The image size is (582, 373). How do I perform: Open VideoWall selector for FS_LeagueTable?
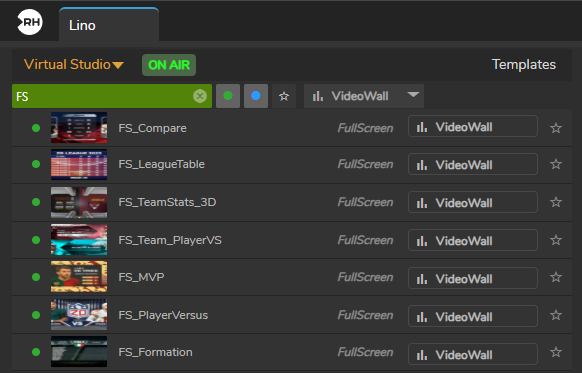473,164
